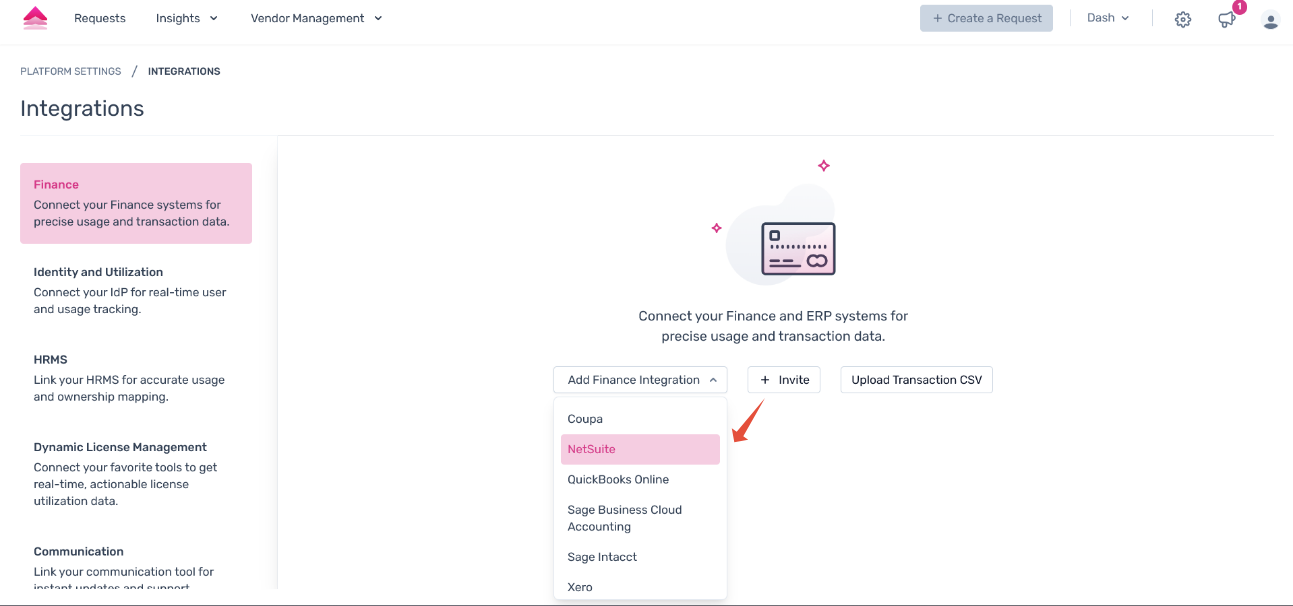Select the Identity and Utilization section
Screen dimensions: 1293x606
click(x=98, y=271)
